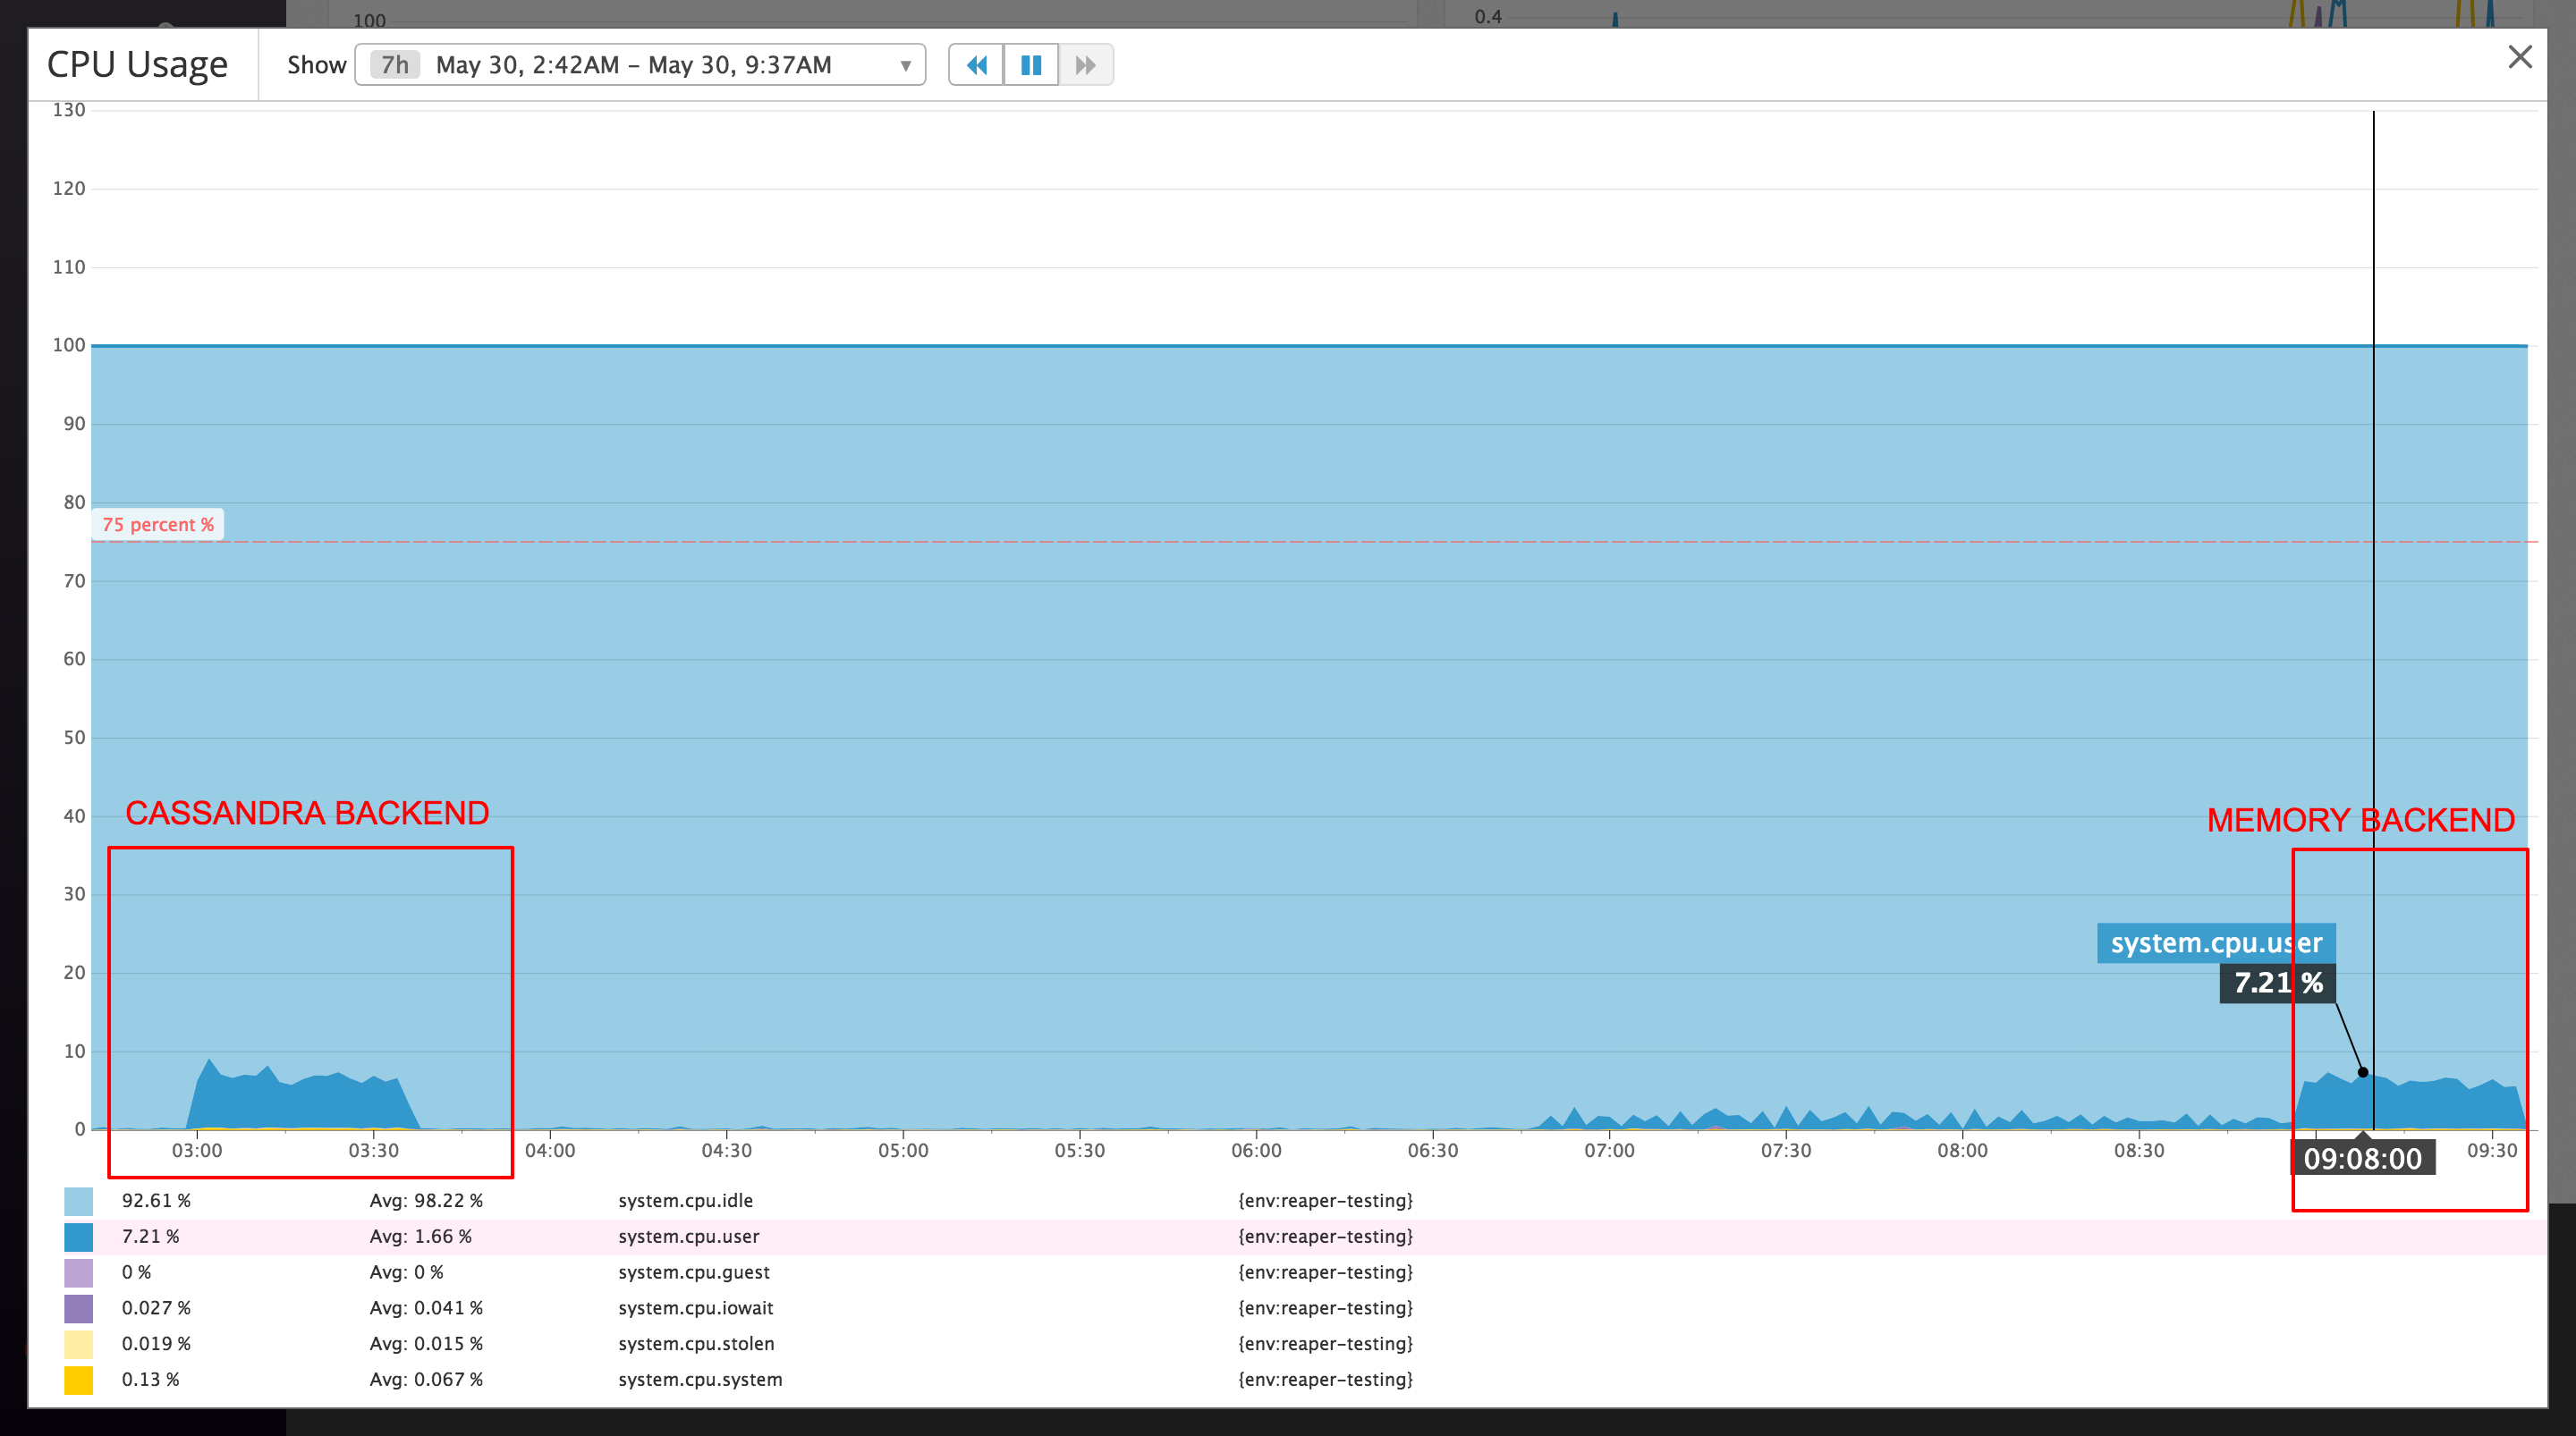Click the 0.13 % system value
This screenshot has width=2576, height=1436.
[151, 1380]
